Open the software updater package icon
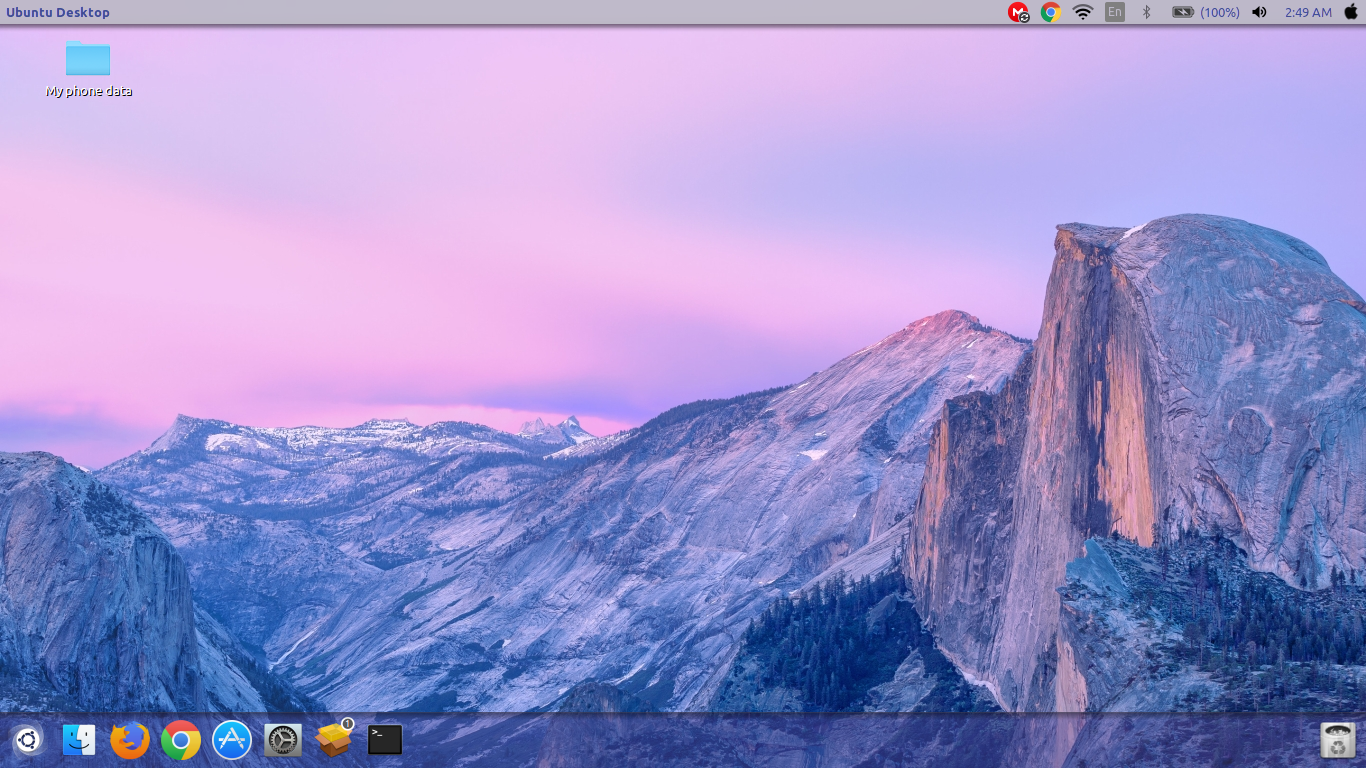The height and width of the screenshot is (768, 1366). click(x=334, y=739)
